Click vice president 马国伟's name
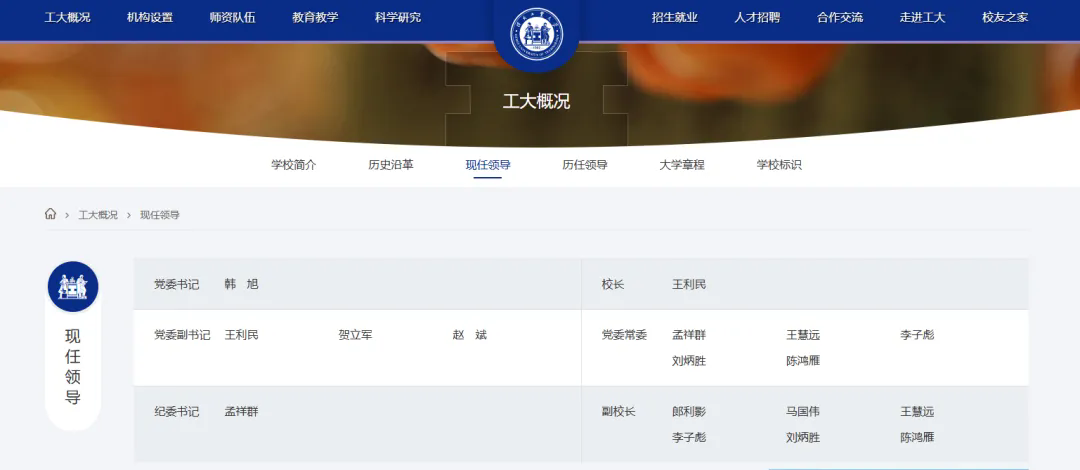The image size is (1080, 470). click(803, 411)
